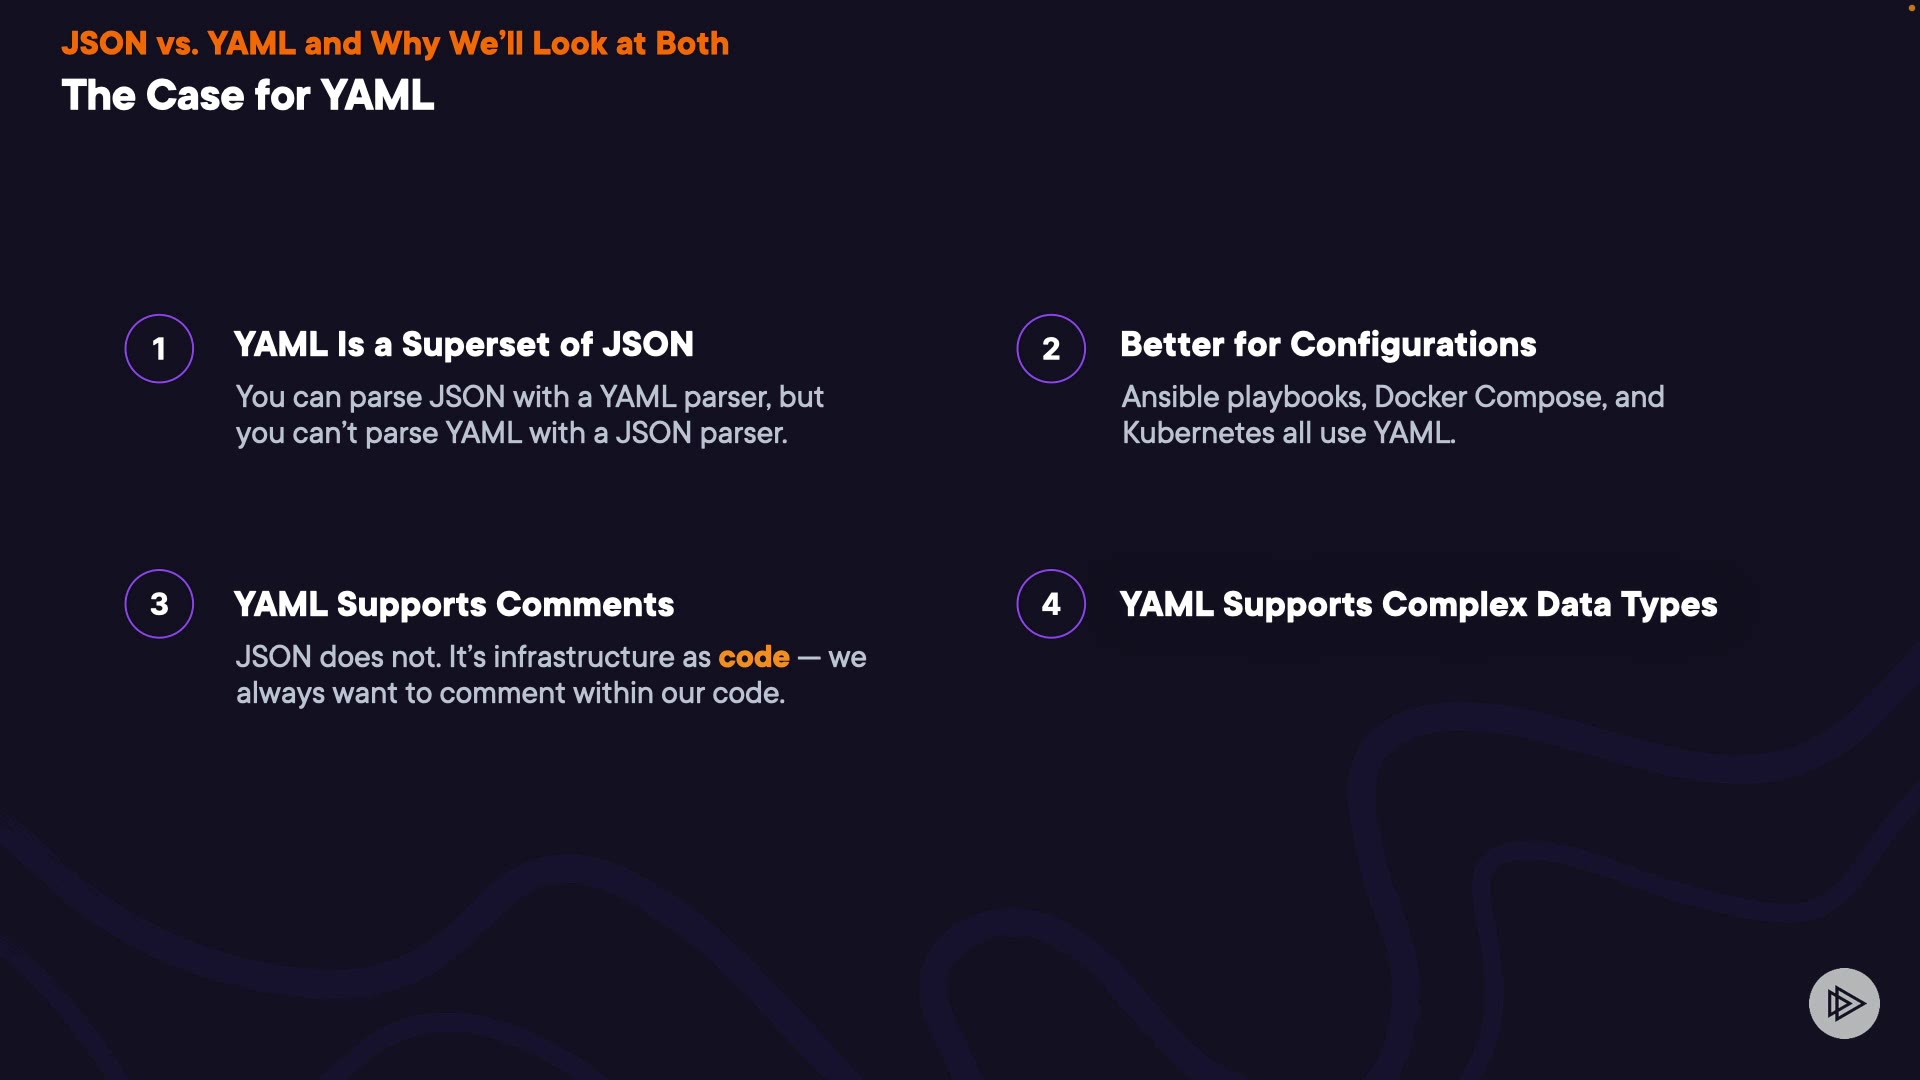
Task: Click the phrase "Ansible playbooks"
Action: point(1243,397)
